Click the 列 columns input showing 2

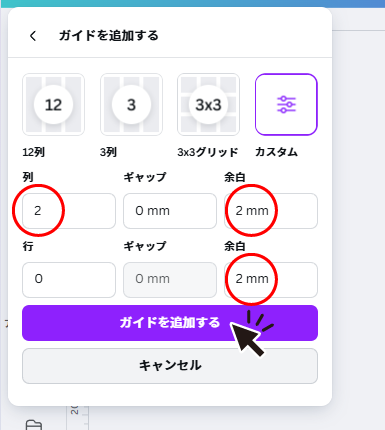(x=69, y=211)
